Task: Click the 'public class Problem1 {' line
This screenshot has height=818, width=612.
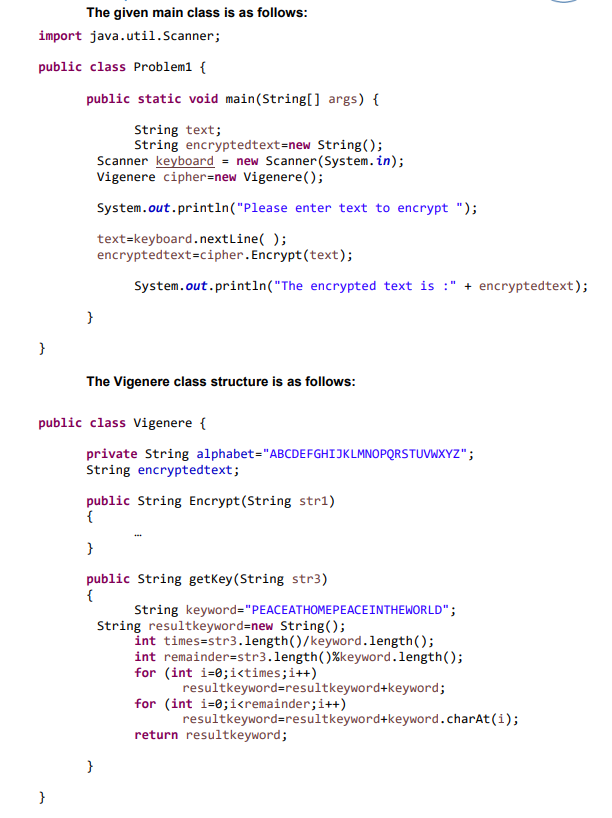Action: click(122, 67)
